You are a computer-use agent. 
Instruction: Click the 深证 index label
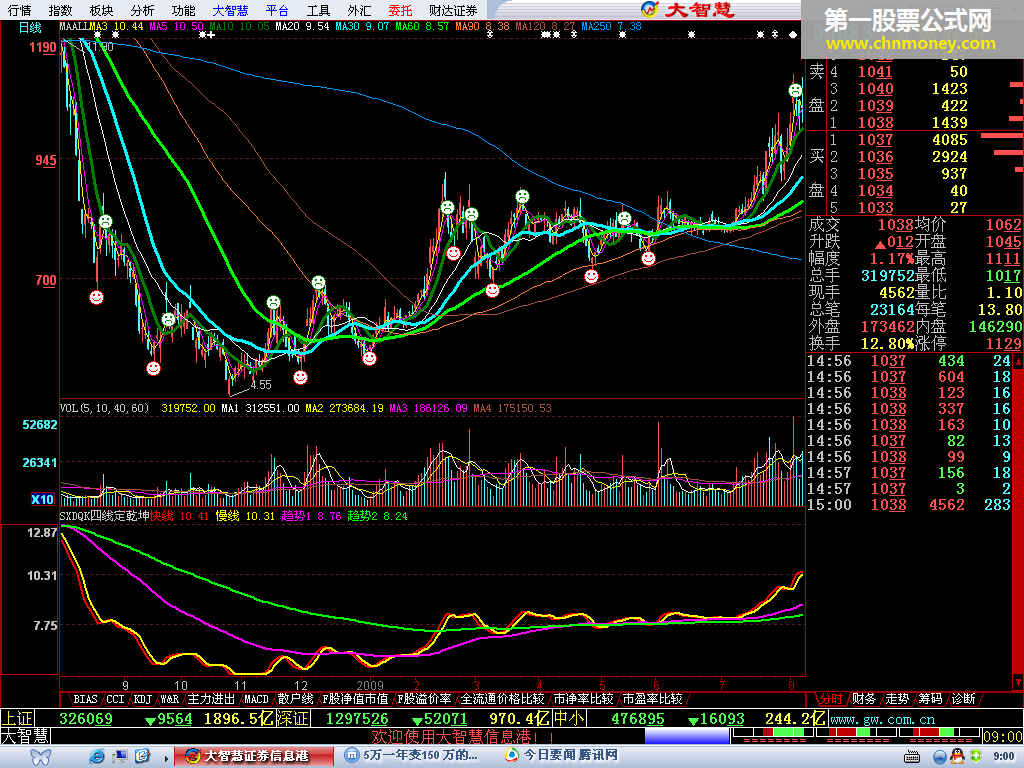tap(293, 719)
